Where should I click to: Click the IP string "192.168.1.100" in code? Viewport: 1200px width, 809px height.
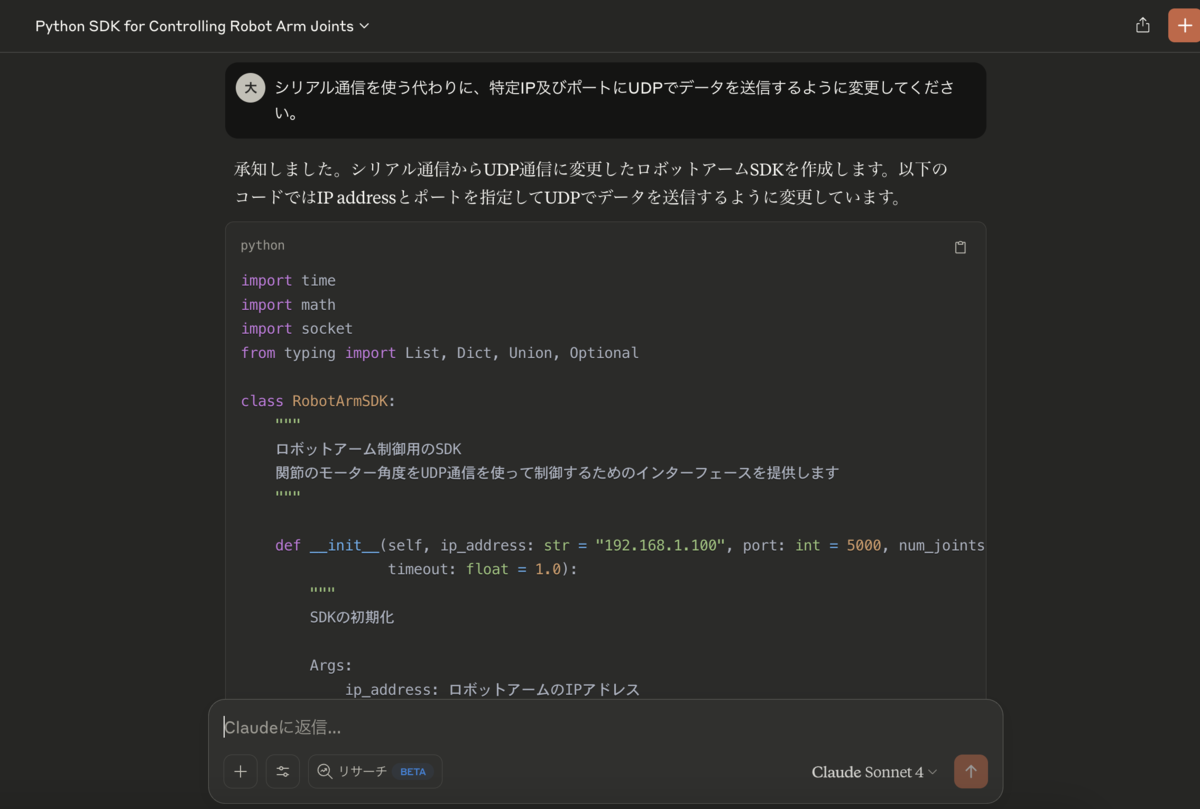pyautogui.click(x=660, y=545)
